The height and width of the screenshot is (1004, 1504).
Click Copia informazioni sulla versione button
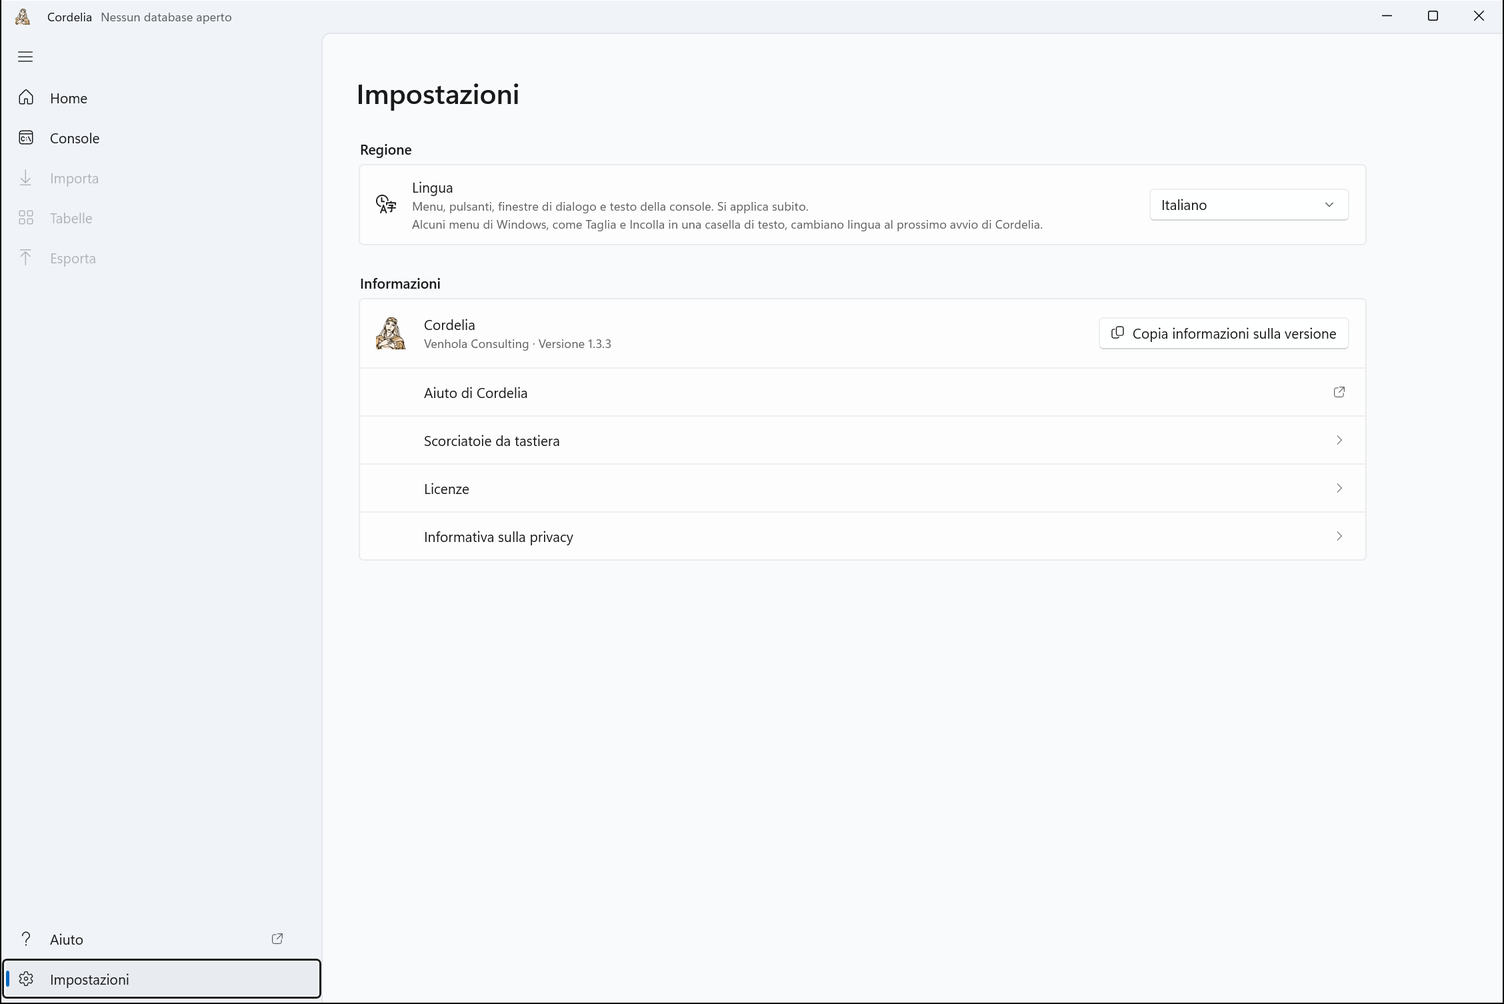tap(1223, 333)
